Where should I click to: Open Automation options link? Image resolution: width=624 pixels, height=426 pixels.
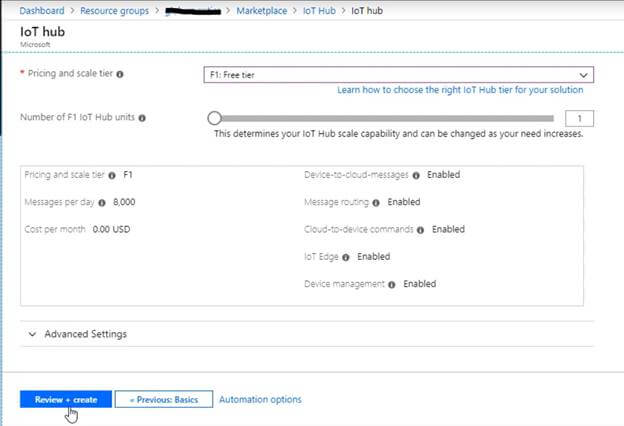pos(260,399)
